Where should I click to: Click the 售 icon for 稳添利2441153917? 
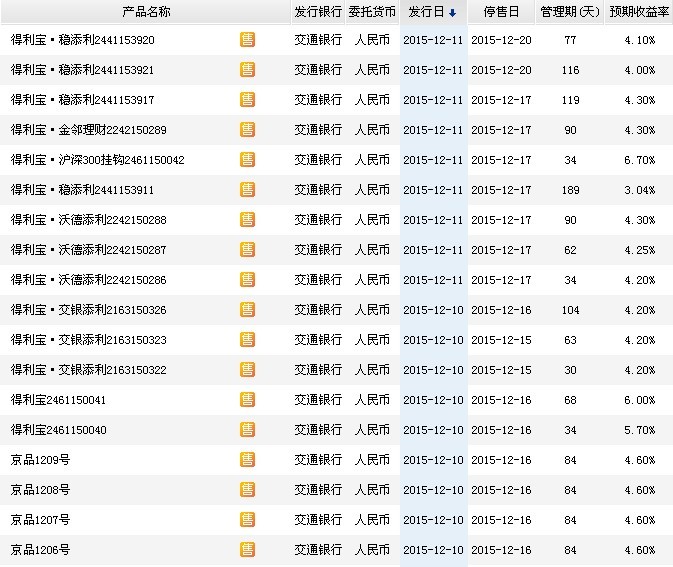click(x=247, y=100)
